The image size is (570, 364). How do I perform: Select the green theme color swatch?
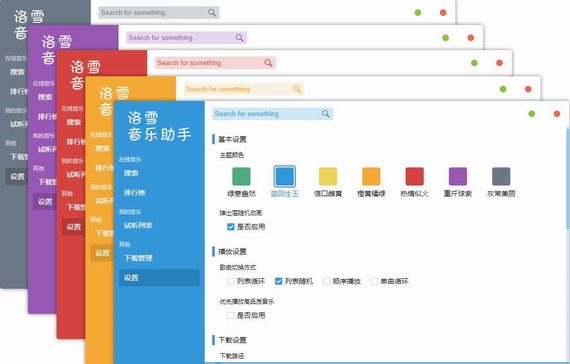pos(241,176)
